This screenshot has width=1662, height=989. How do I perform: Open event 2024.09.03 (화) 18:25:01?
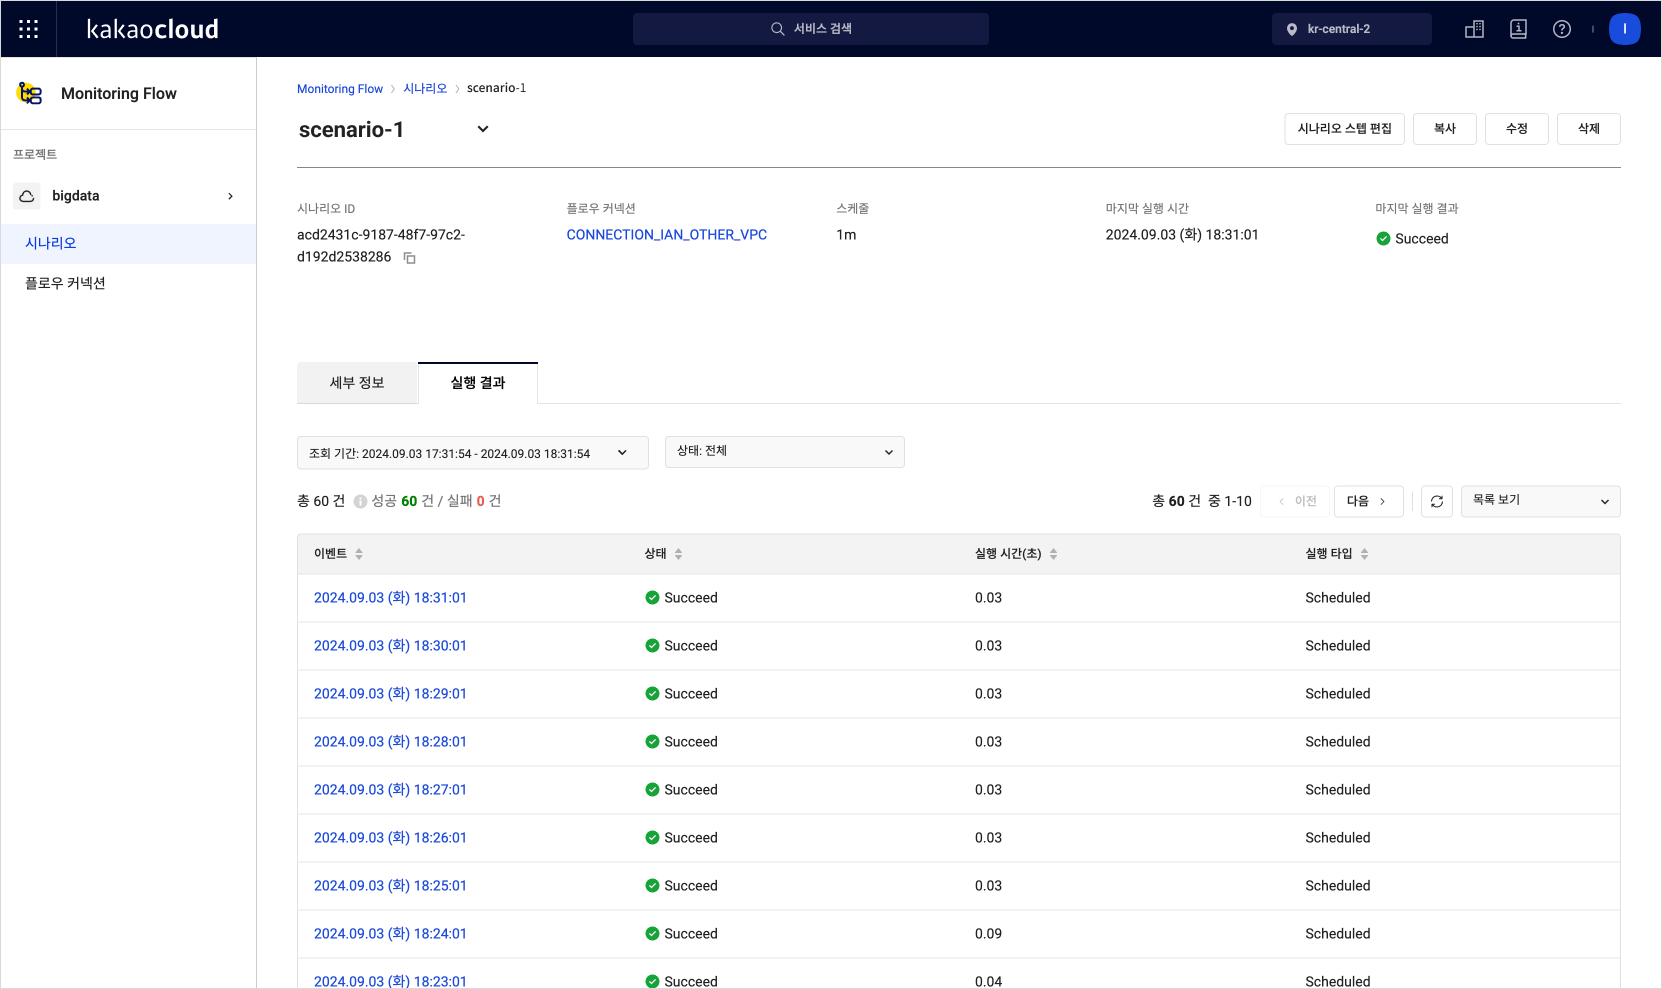(x=390, y=886)
